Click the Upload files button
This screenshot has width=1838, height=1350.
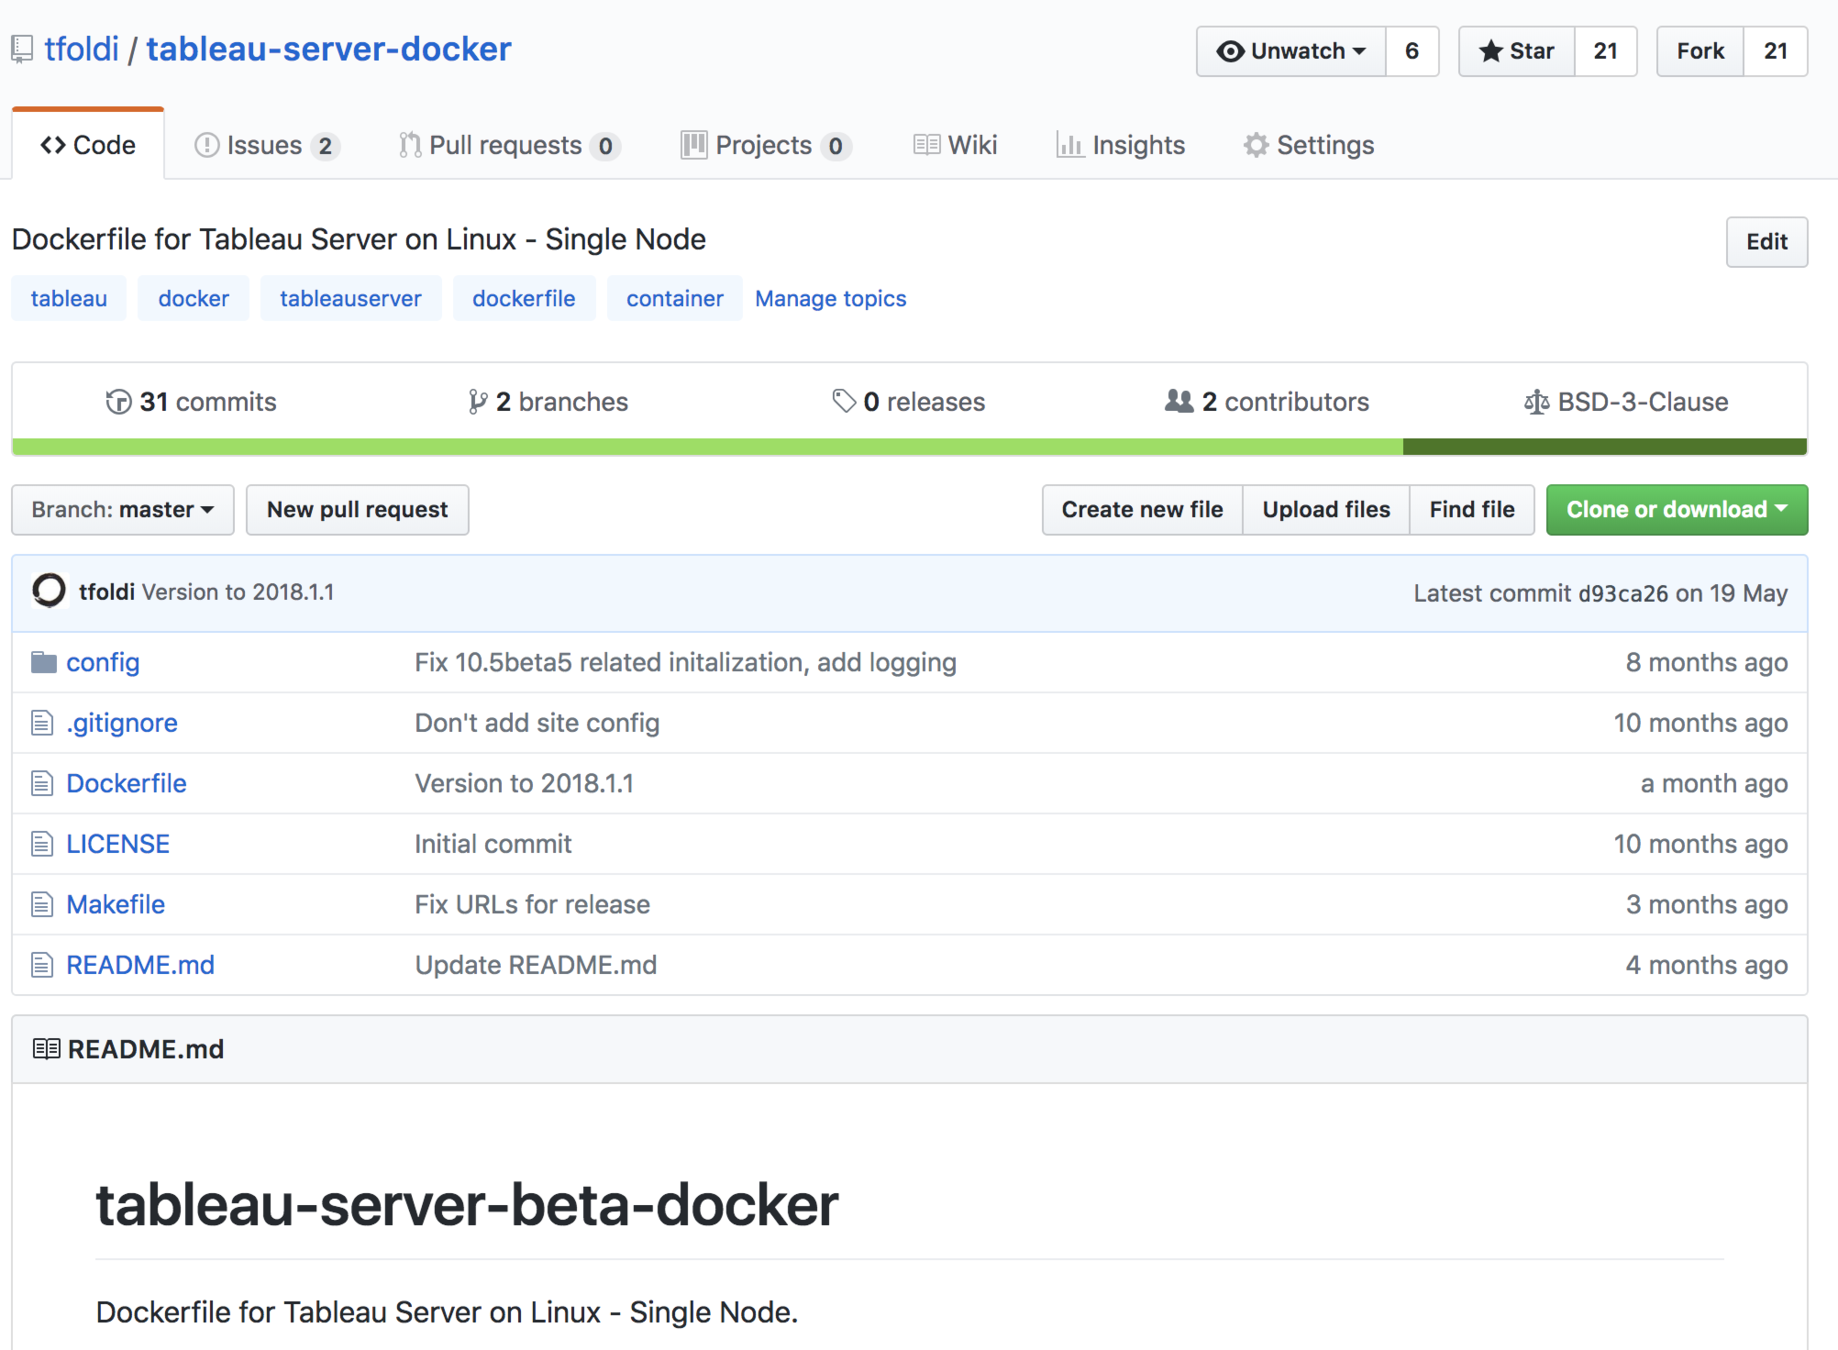(1326, 510)
